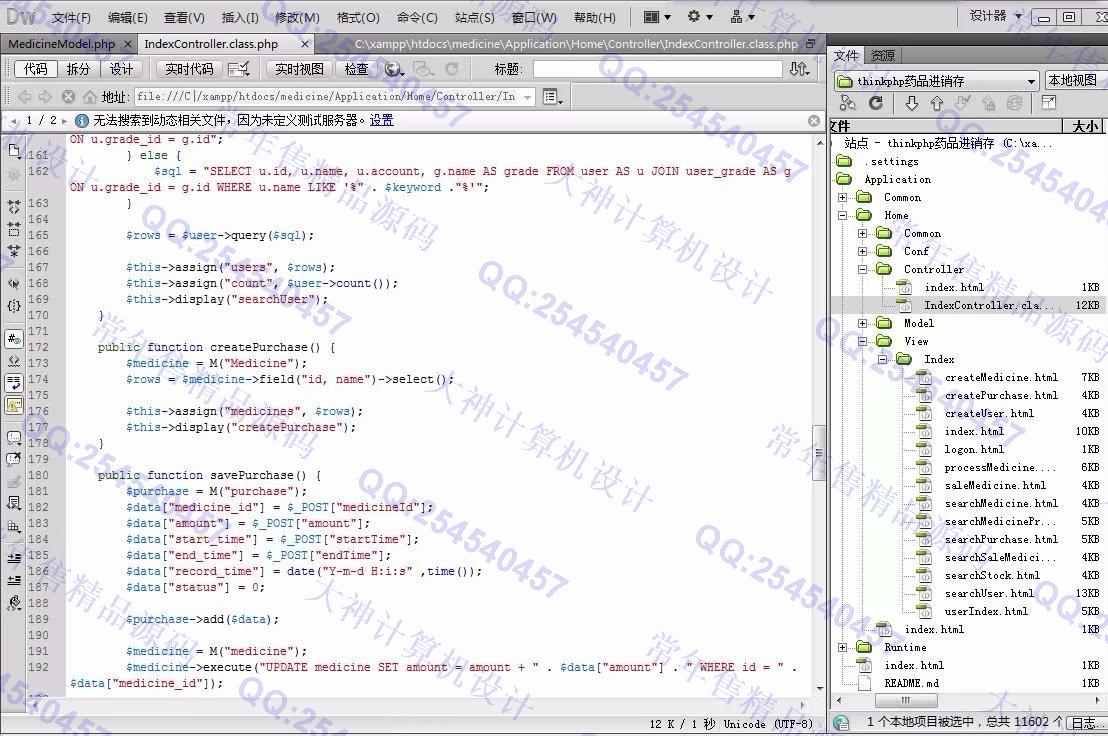
Task: Expand the Model folder
Action: click(x=862, y=324)
